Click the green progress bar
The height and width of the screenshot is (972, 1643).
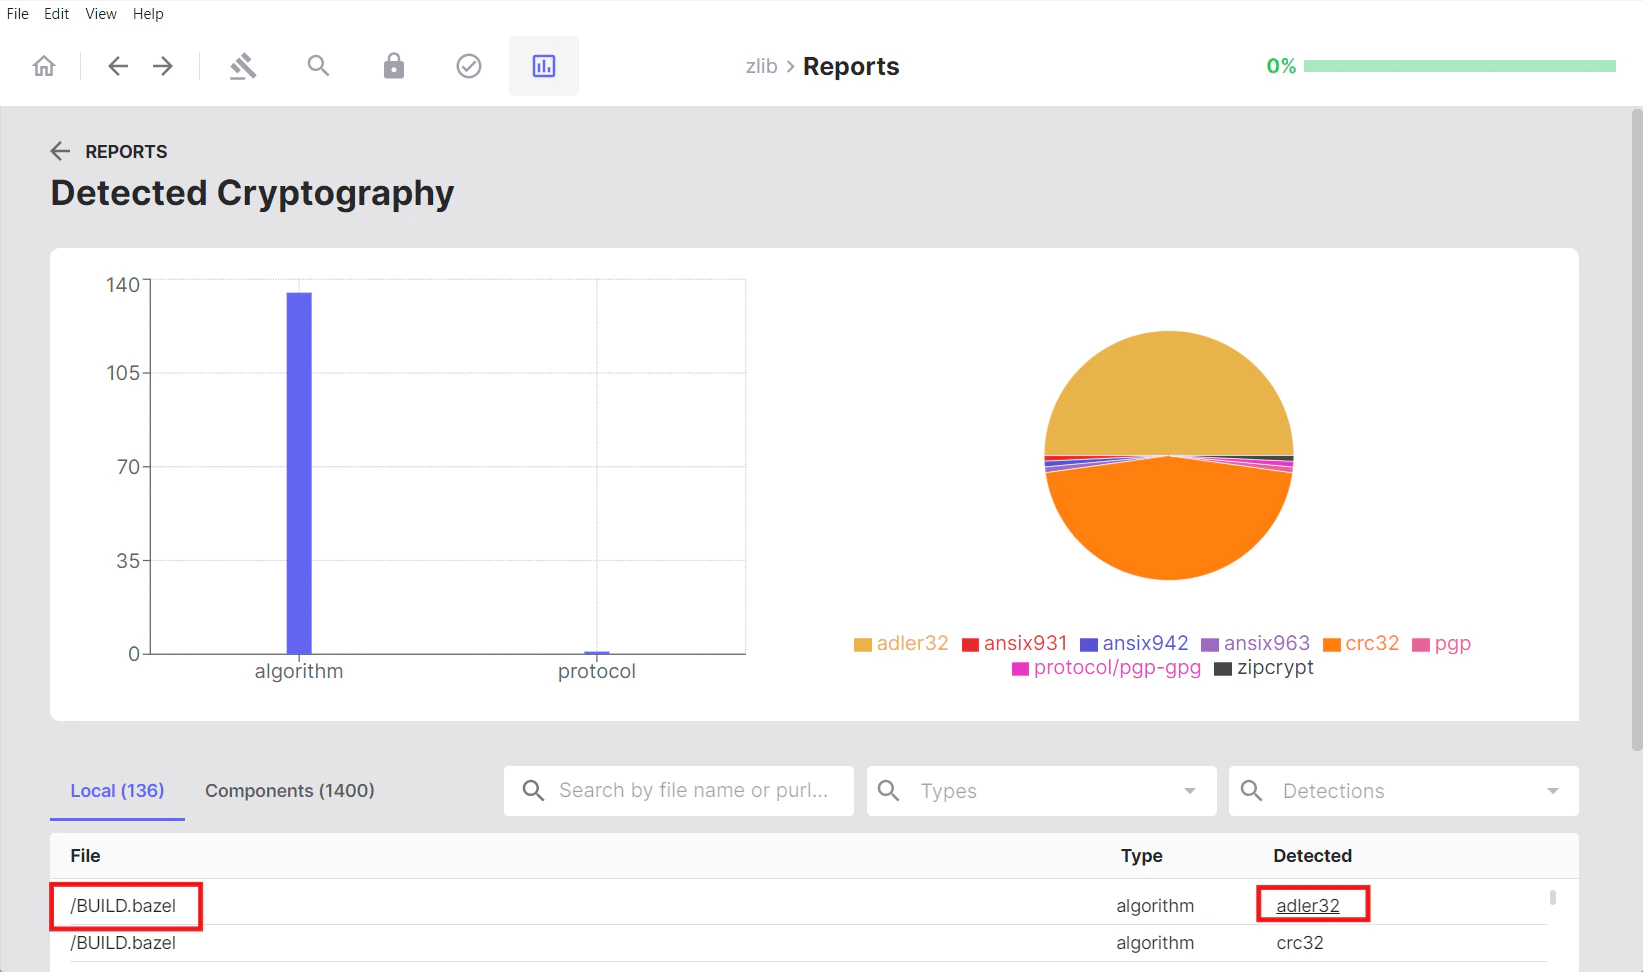click(1460, 66)
